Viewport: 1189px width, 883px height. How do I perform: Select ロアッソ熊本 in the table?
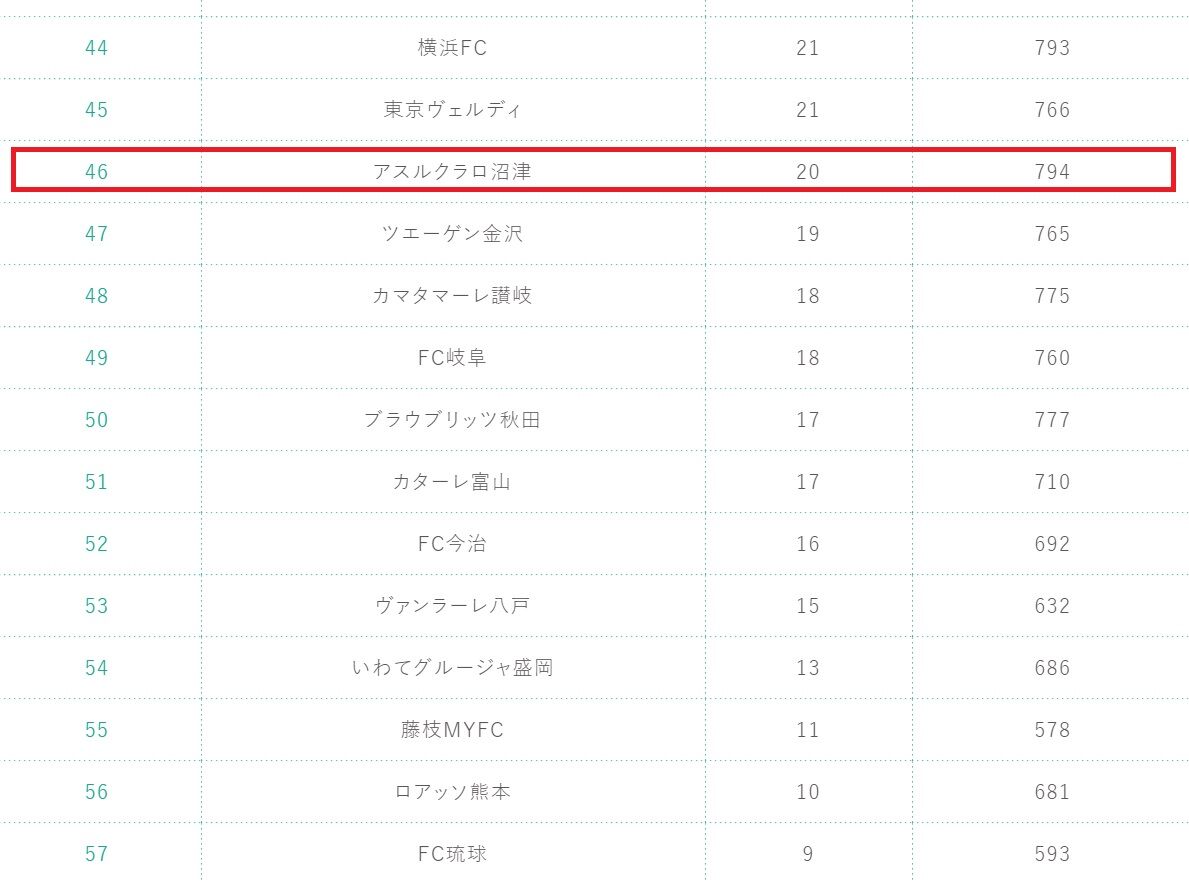click(452, 792)
